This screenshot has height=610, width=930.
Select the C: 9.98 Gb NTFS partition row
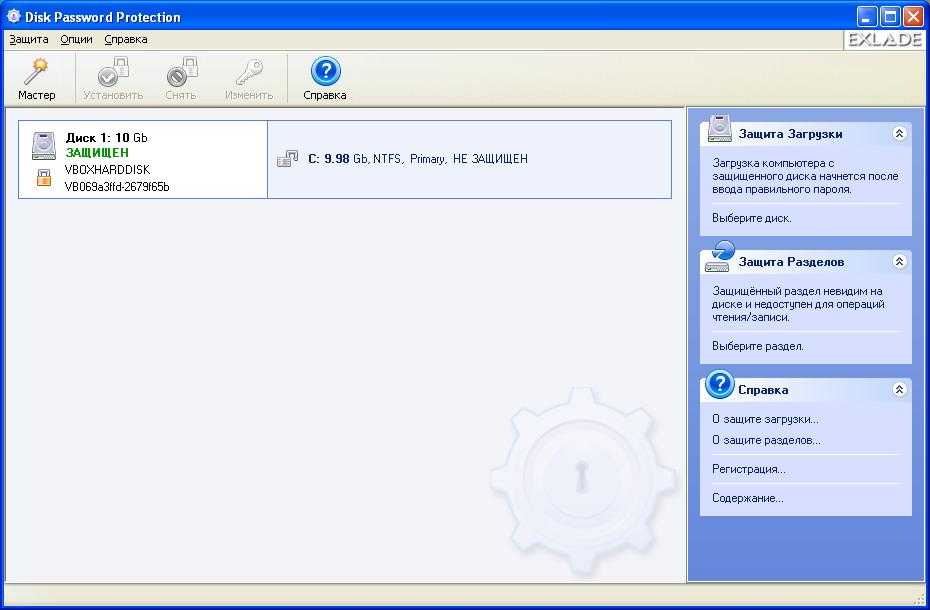coord(469,159)
